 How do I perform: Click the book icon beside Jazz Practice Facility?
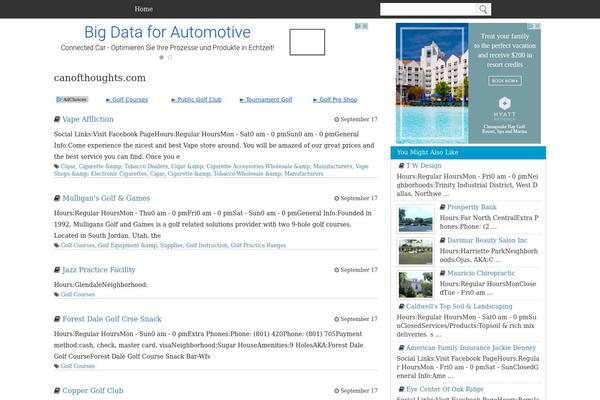click(57, 270)
